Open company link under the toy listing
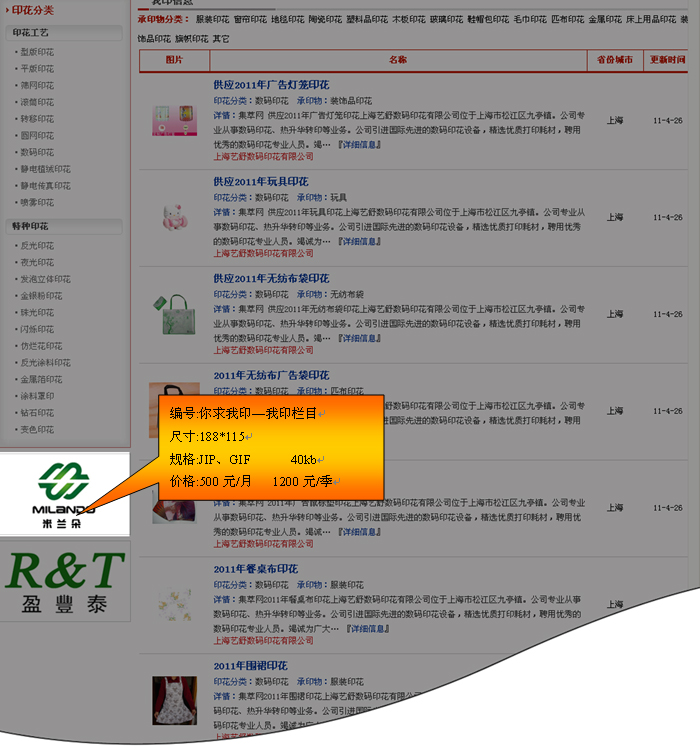This screenshot has width=700, height=750. 263,253
